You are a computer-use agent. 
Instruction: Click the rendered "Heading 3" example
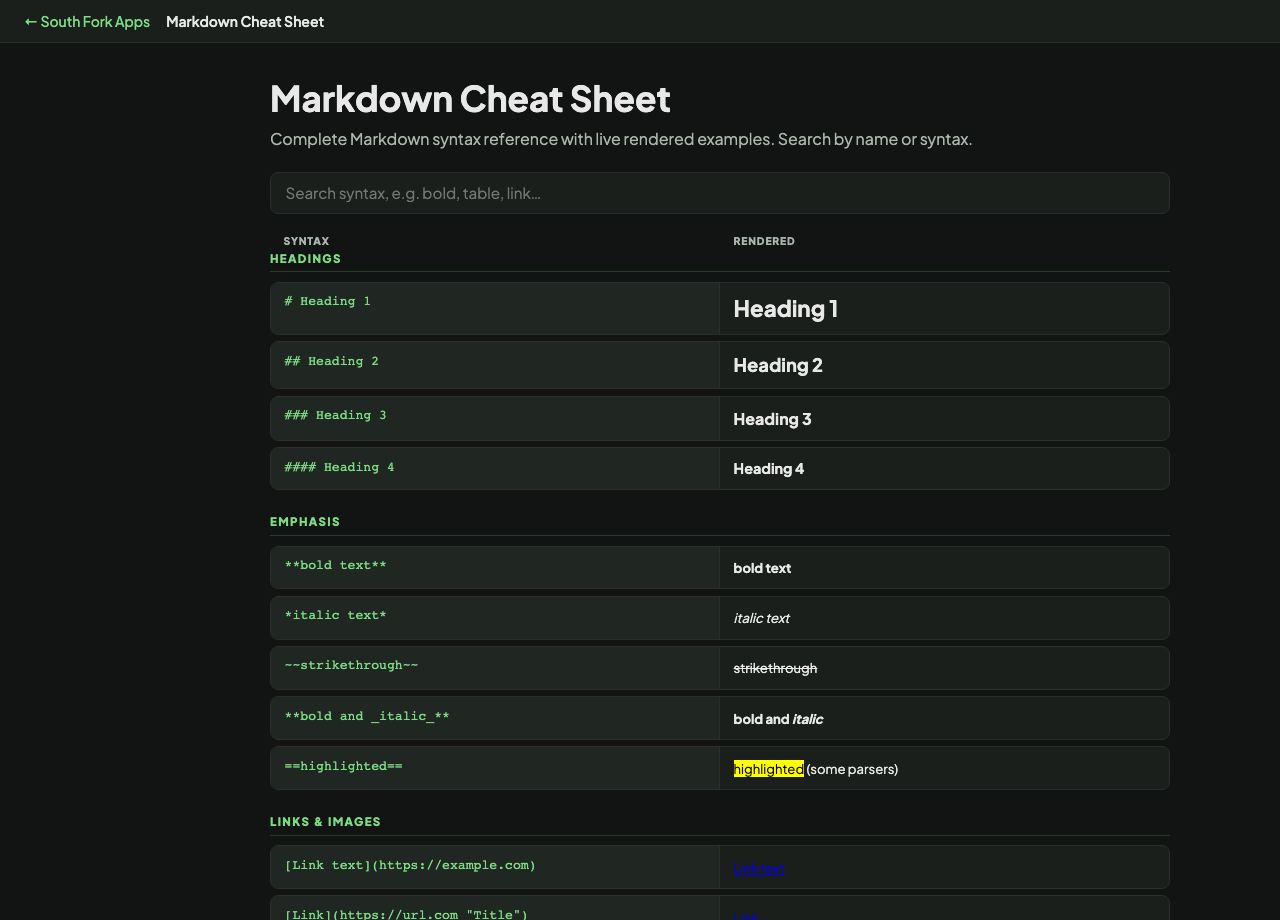coord(772,419)
